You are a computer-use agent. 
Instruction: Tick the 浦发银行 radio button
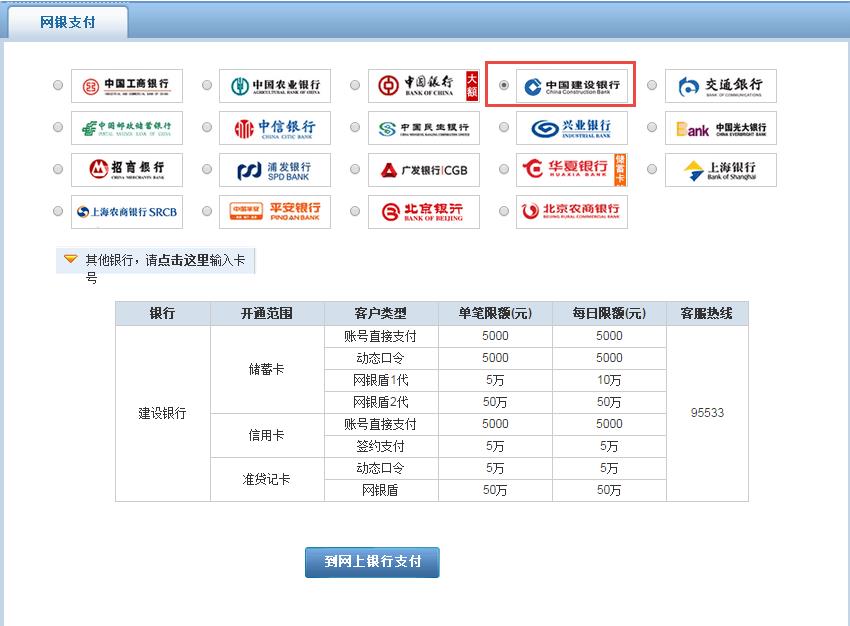pos(207,169)
